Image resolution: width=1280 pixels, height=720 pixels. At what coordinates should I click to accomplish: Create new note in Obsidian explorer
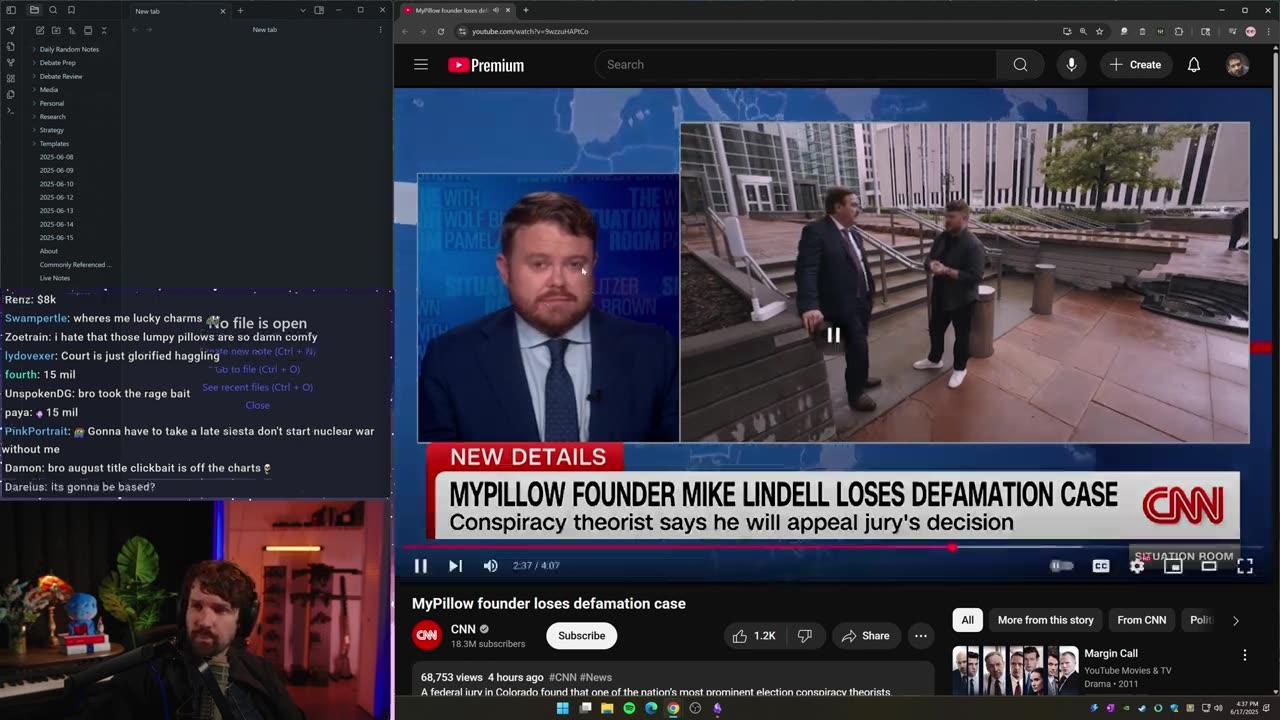coord(39,30)
